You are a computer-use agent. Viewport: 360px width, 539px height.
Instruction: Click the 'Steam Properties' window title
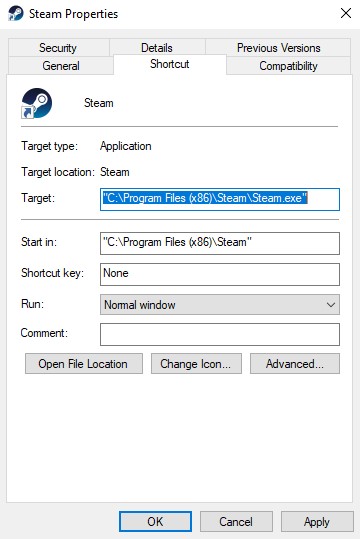click(x=73, y=14)
